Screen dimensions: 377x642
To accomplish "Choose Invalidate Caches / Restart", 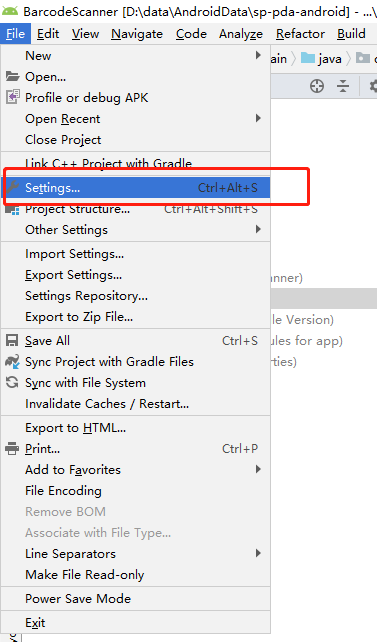I will point(135,404).
